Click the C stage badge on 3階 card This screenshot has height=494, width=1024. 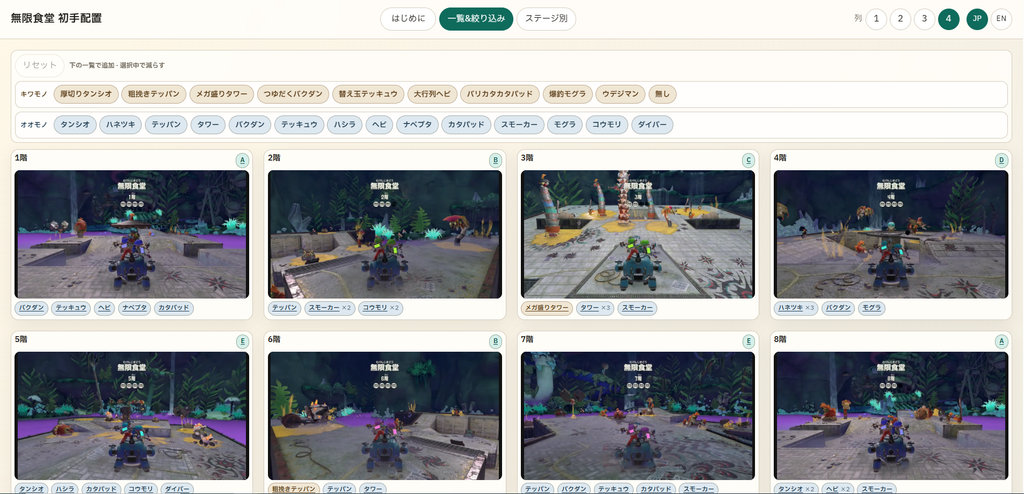coord(748,160)
